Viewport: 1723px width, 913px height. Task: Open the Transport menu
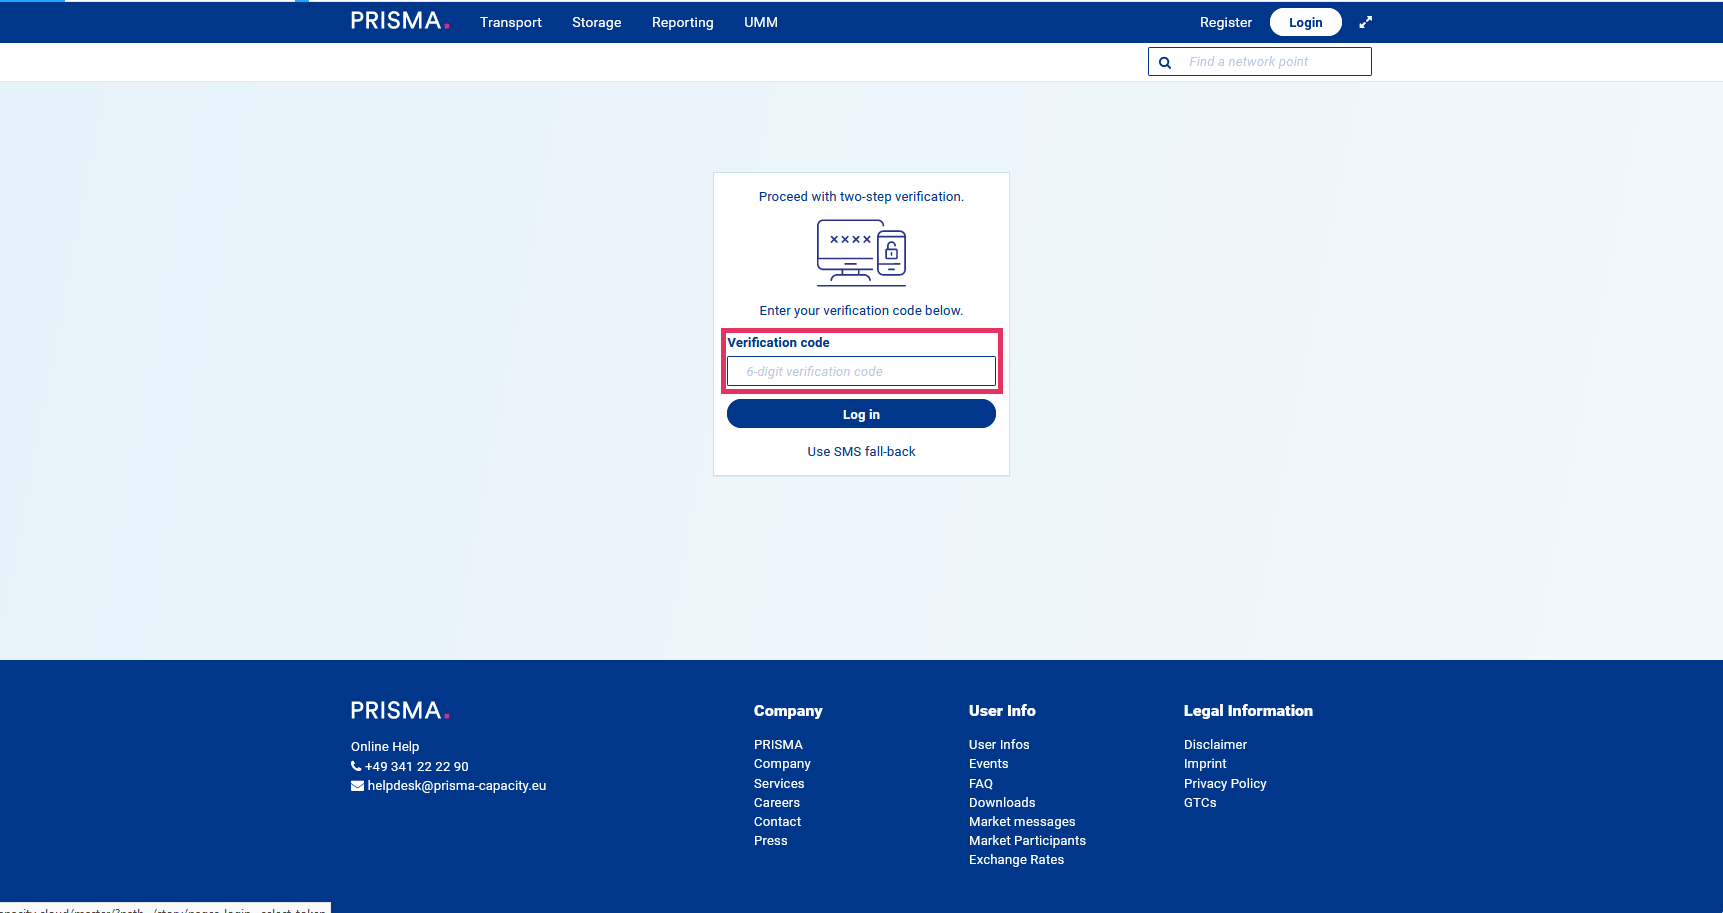tap(510, 22)
